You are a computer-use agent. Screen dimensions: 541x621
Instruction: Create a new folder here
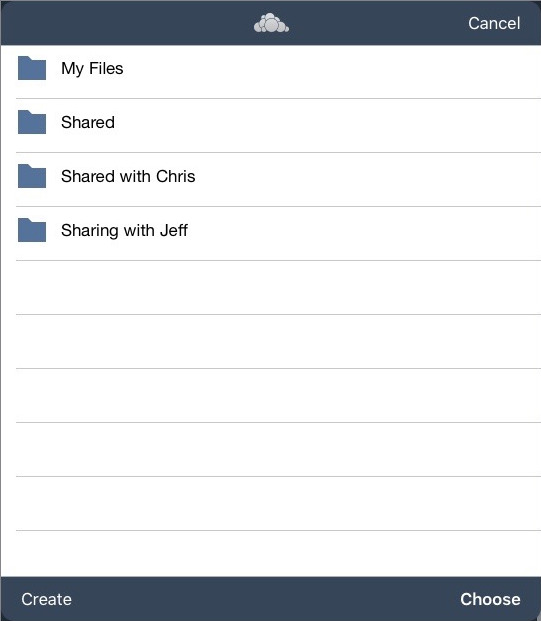coord(46,599)
